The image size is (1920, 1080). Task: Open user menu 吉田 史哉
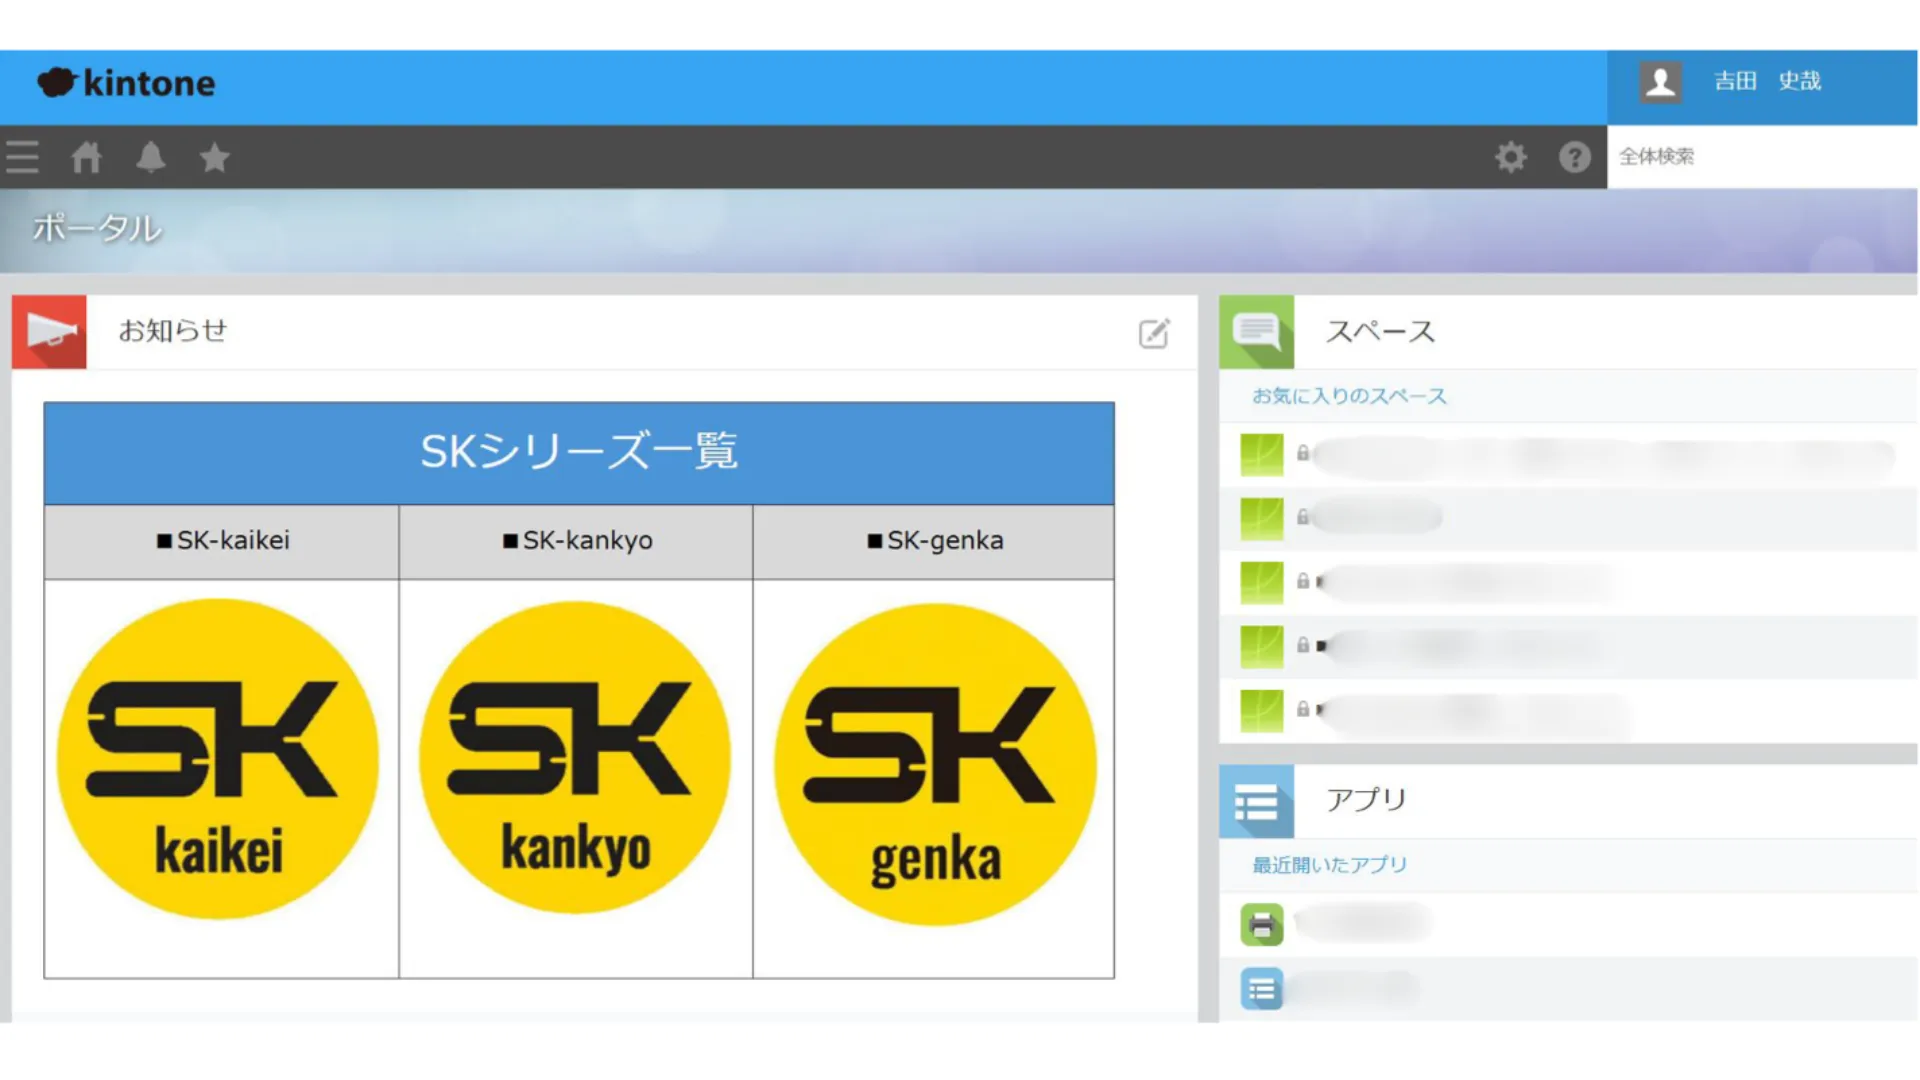pos(1767,81)
